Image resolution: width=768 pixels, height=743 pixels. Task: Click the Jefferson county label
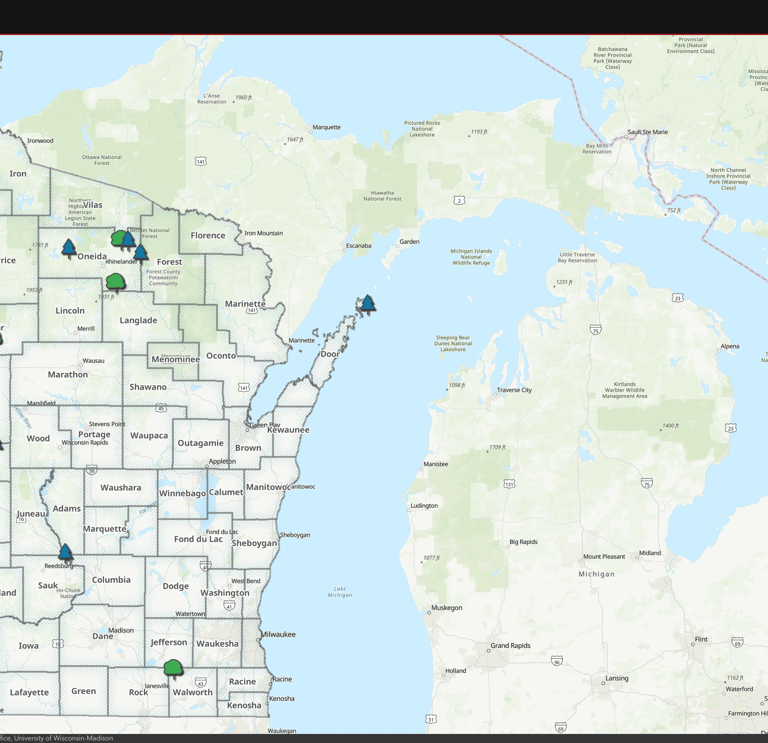pyautogui.click(x=168, y=642)
